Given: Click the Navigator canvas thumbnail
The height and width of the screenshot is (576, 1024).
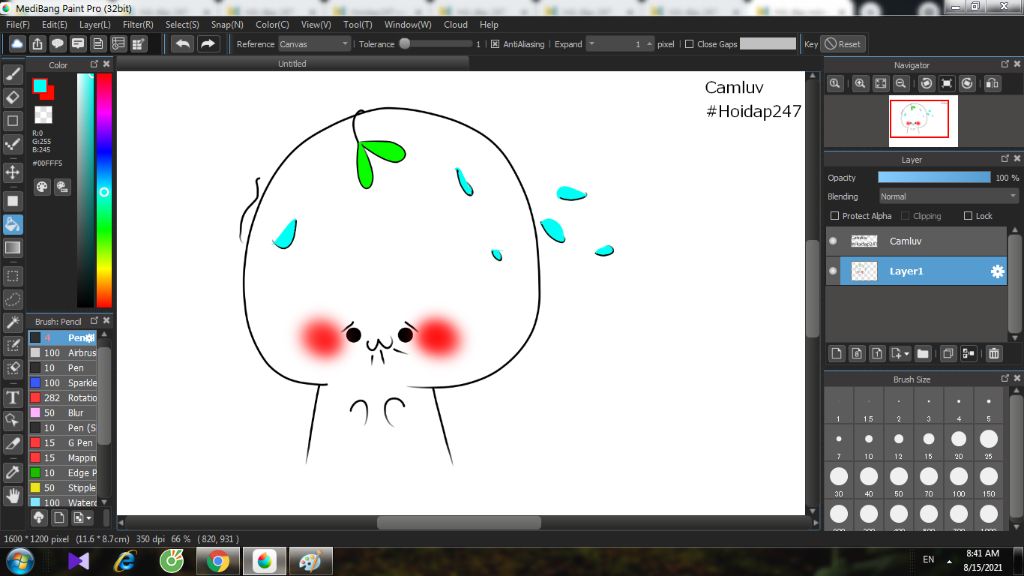Looking at the screenshot, I should pyautogui.click(x=923, y=121).
